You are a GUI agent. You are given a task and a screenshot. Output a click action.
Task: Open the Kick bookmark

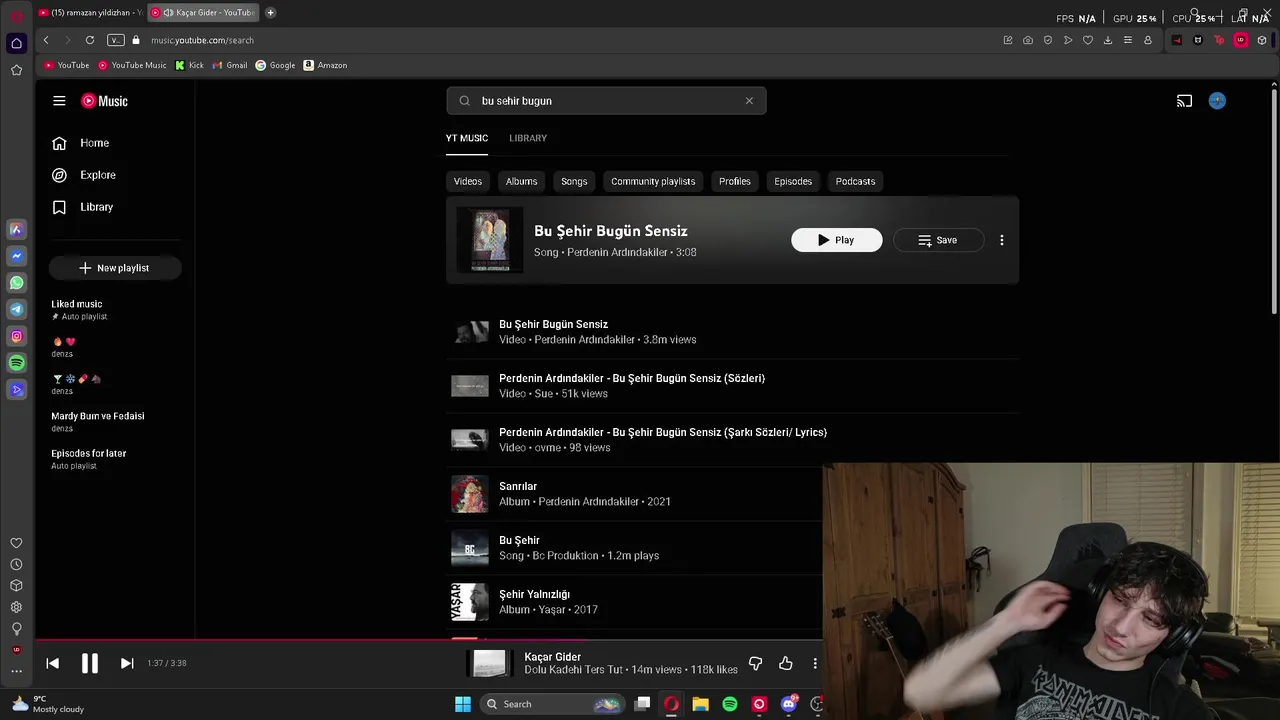tap(190, 65)
